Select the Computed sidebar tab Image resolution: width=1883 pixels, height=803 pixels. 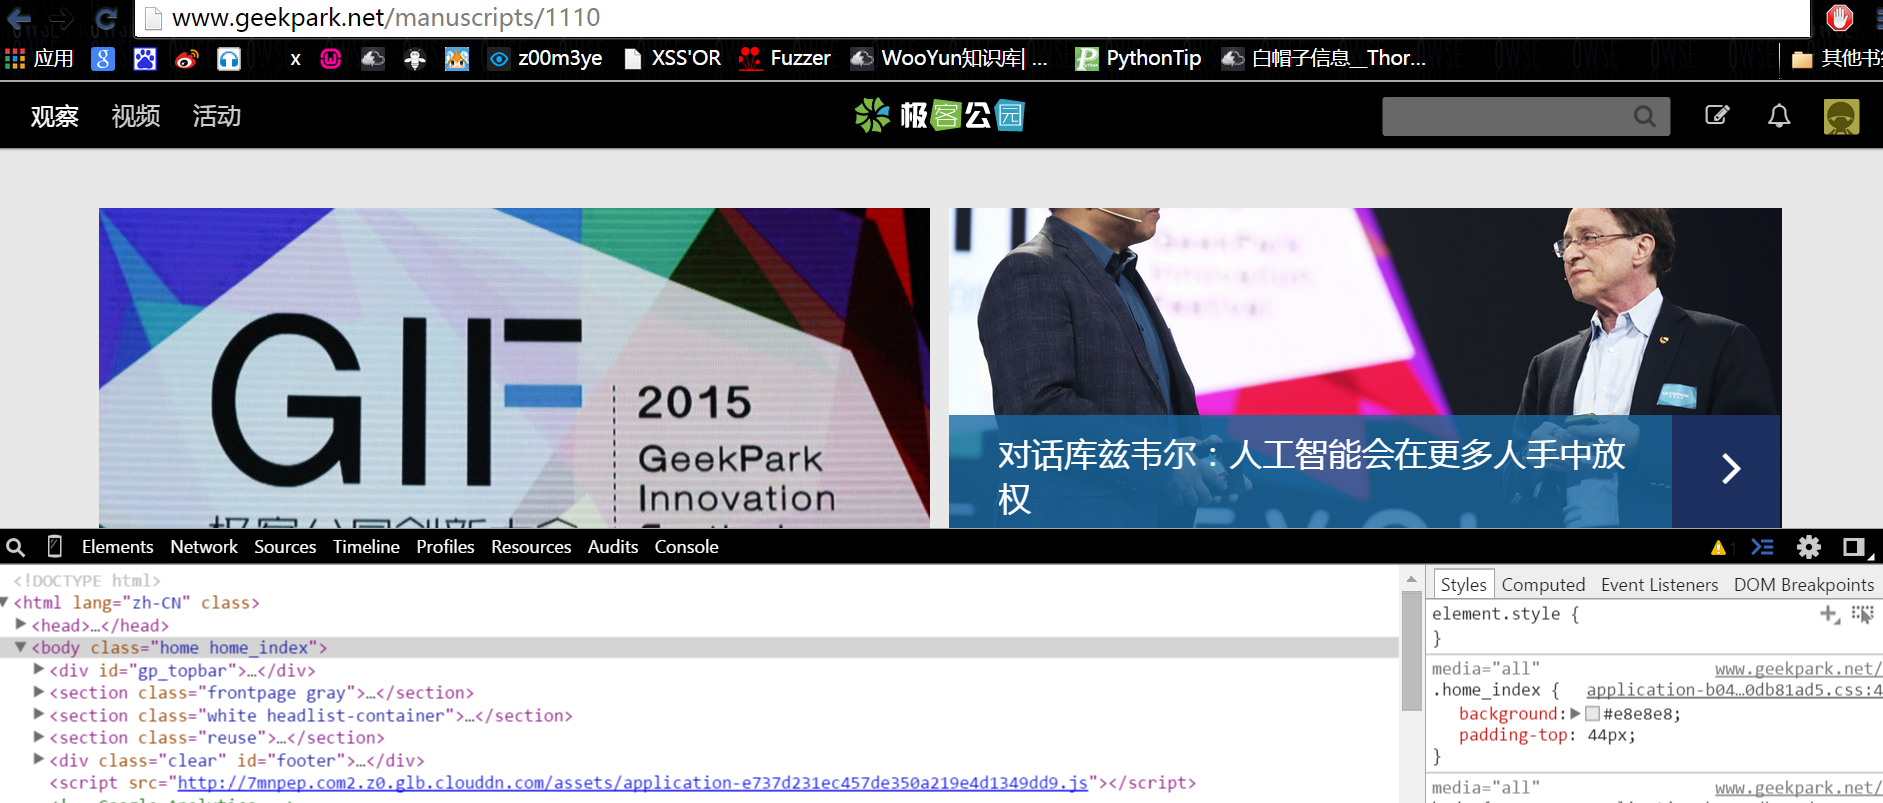(1543, 585)
